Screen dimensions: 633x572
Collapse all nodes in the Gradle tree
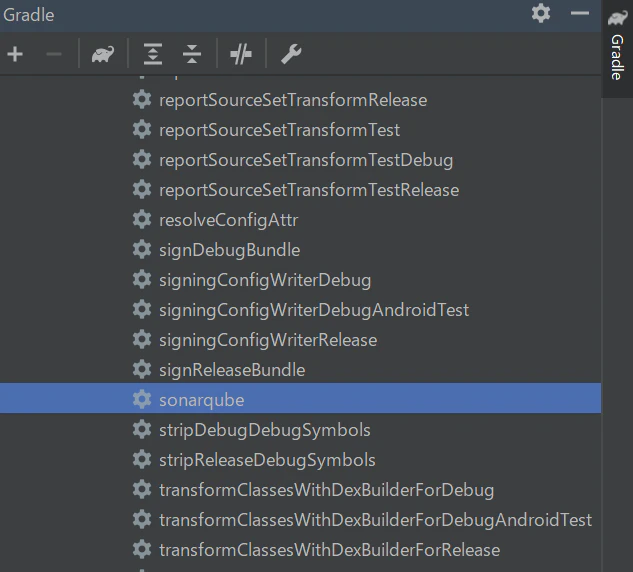[192, 54]
